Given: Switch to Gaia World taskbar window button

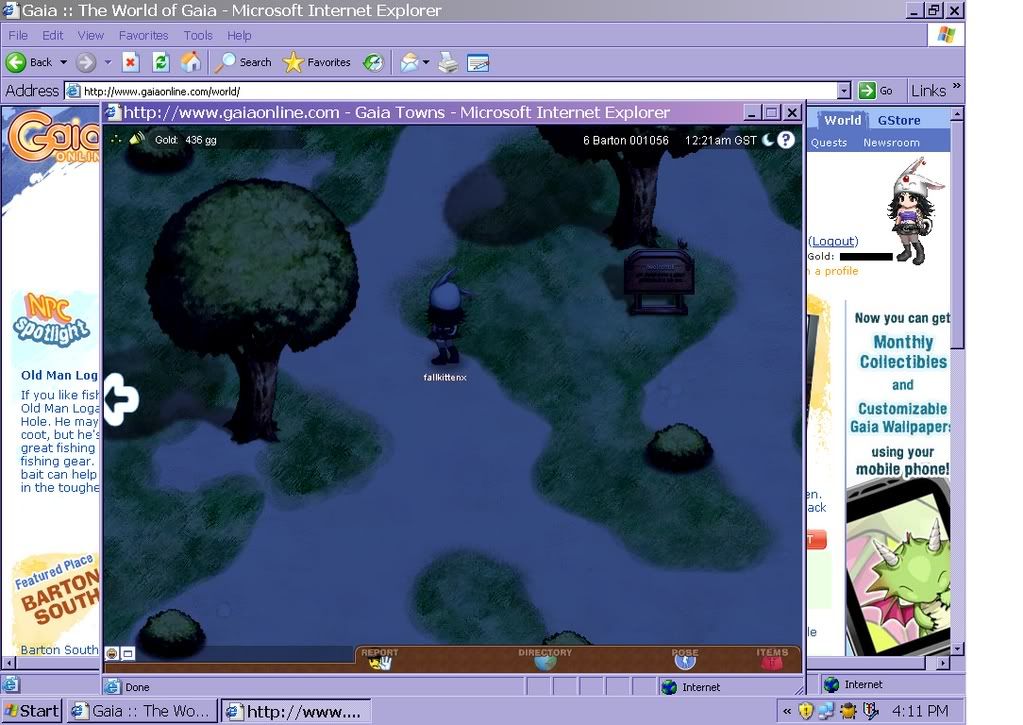Looking at the screenshot, I should point(142,711).
